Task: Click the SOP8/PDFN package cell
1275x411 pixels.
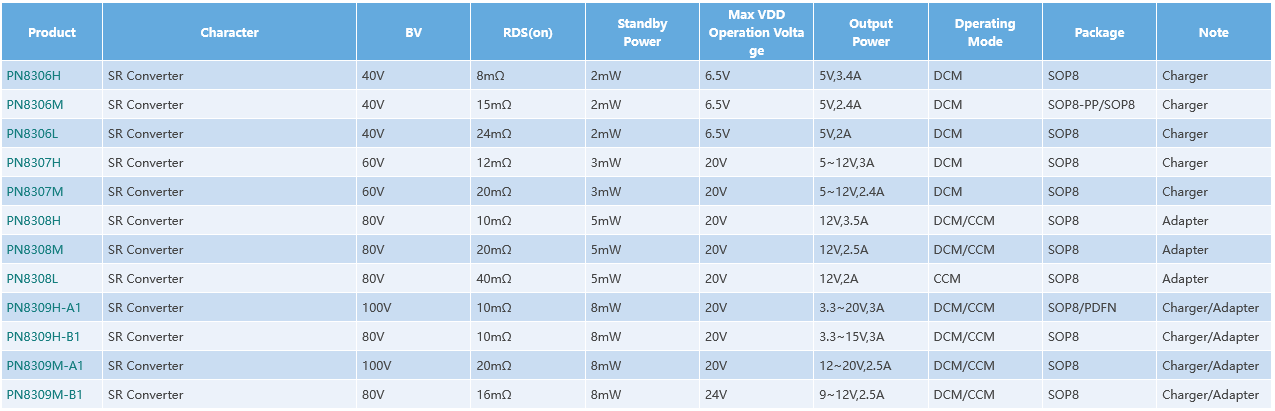Action: pyautogui.click(x=1082, y=308)
